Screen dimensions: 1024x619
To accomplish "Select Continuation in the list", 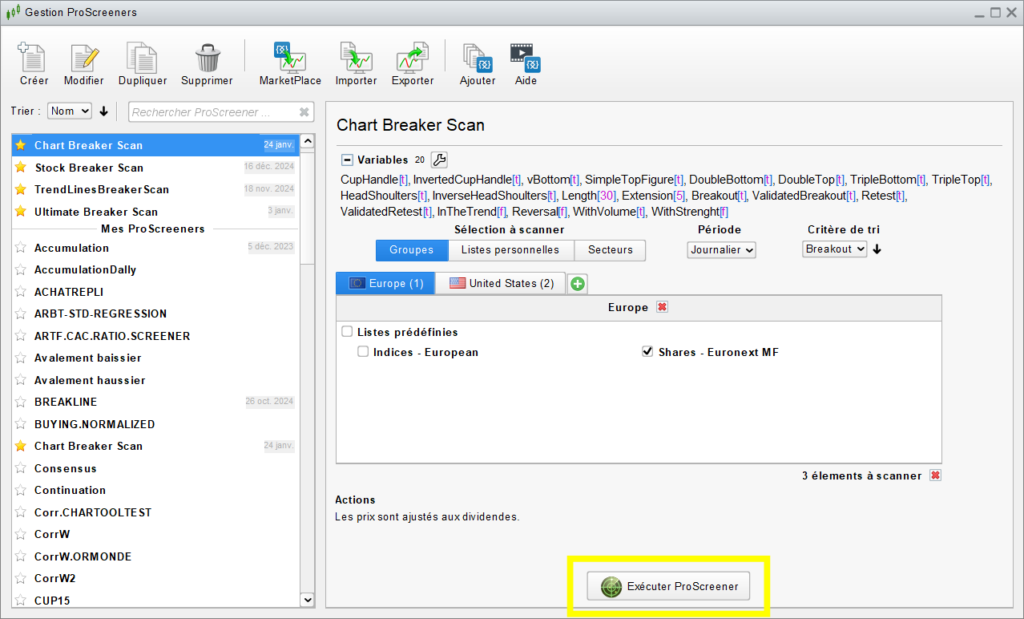I will [x=155, y=490].
